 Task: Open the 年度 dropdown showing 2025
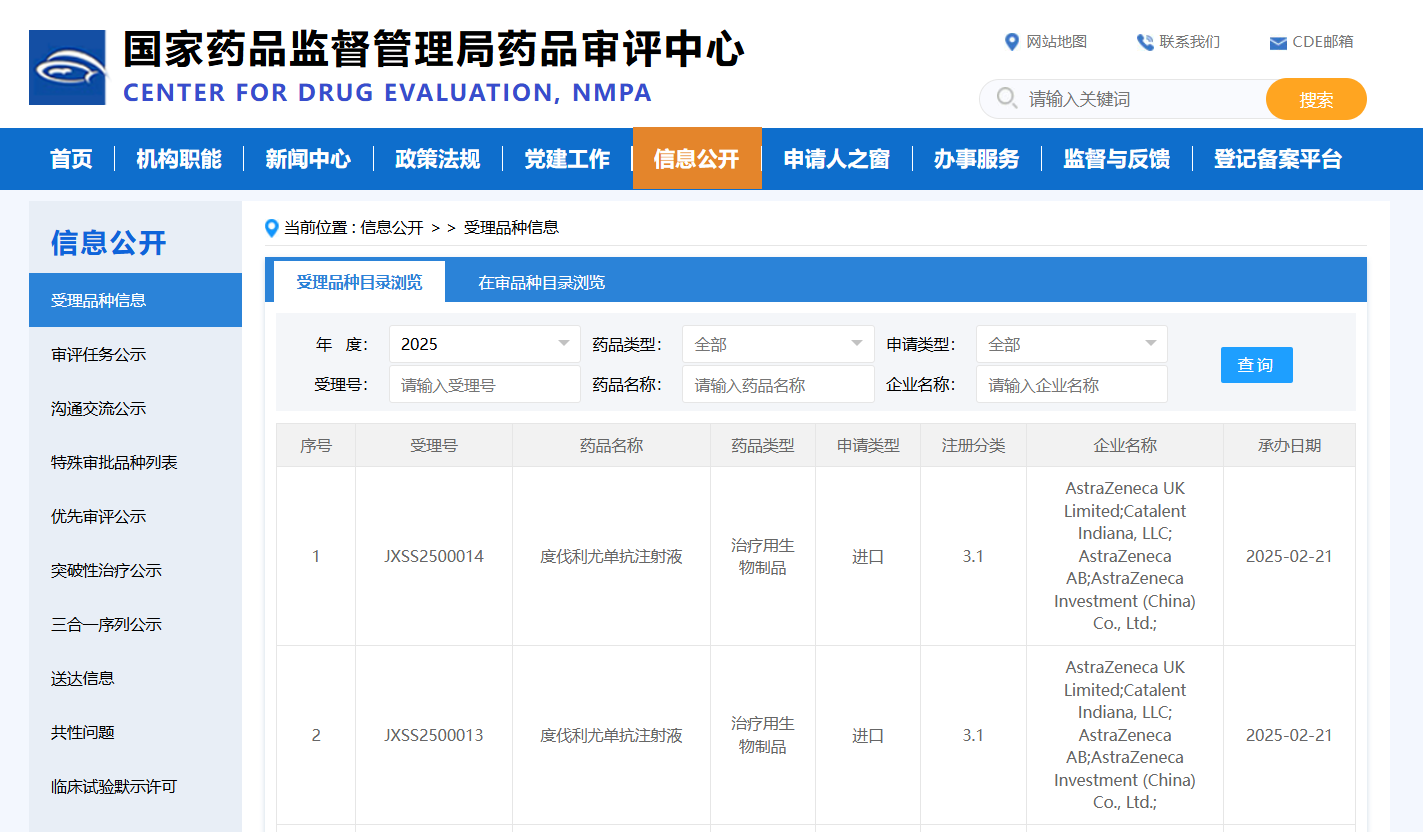tap(484, 344)
